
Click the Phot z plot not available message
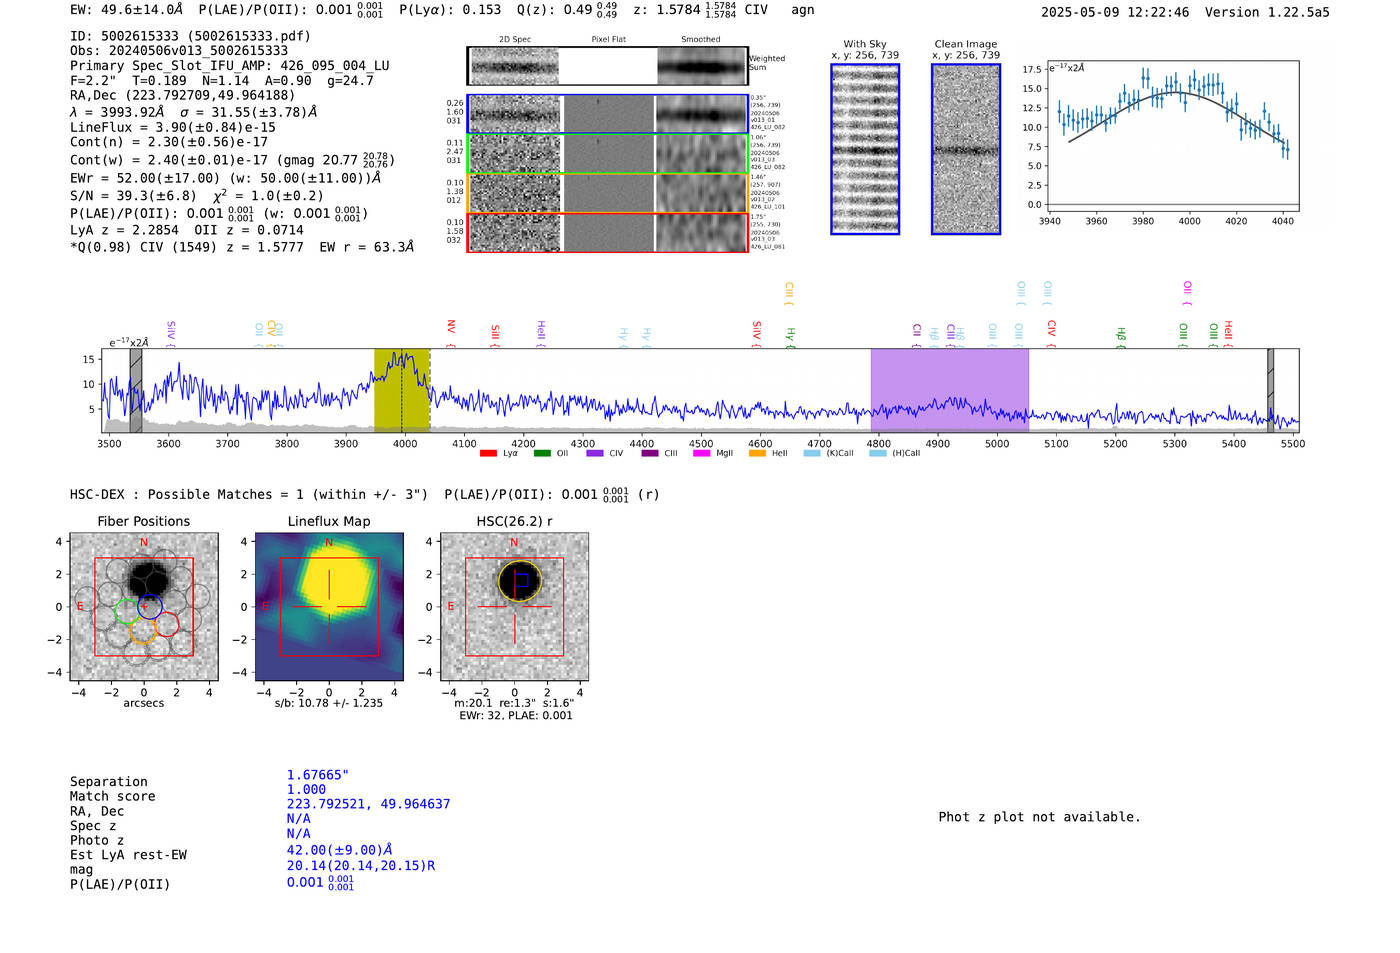click(1039, 817)
